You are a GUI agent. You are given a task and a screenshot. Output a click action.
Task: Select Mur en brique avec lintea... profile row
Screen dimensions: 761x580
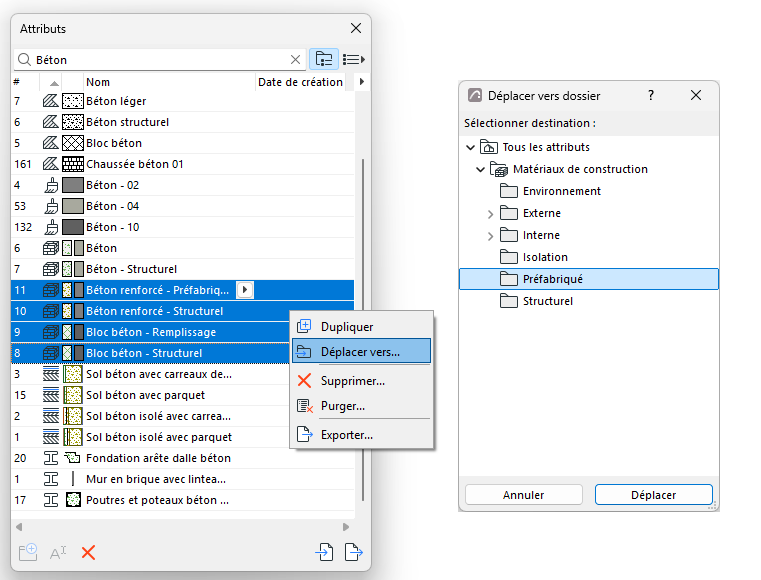(x=182, y=479)
